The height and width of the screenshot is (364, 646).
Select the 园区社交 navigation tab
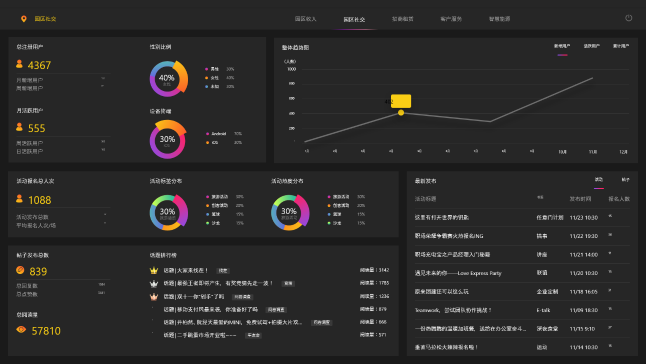pyautogui.click(x=354, y=19)
